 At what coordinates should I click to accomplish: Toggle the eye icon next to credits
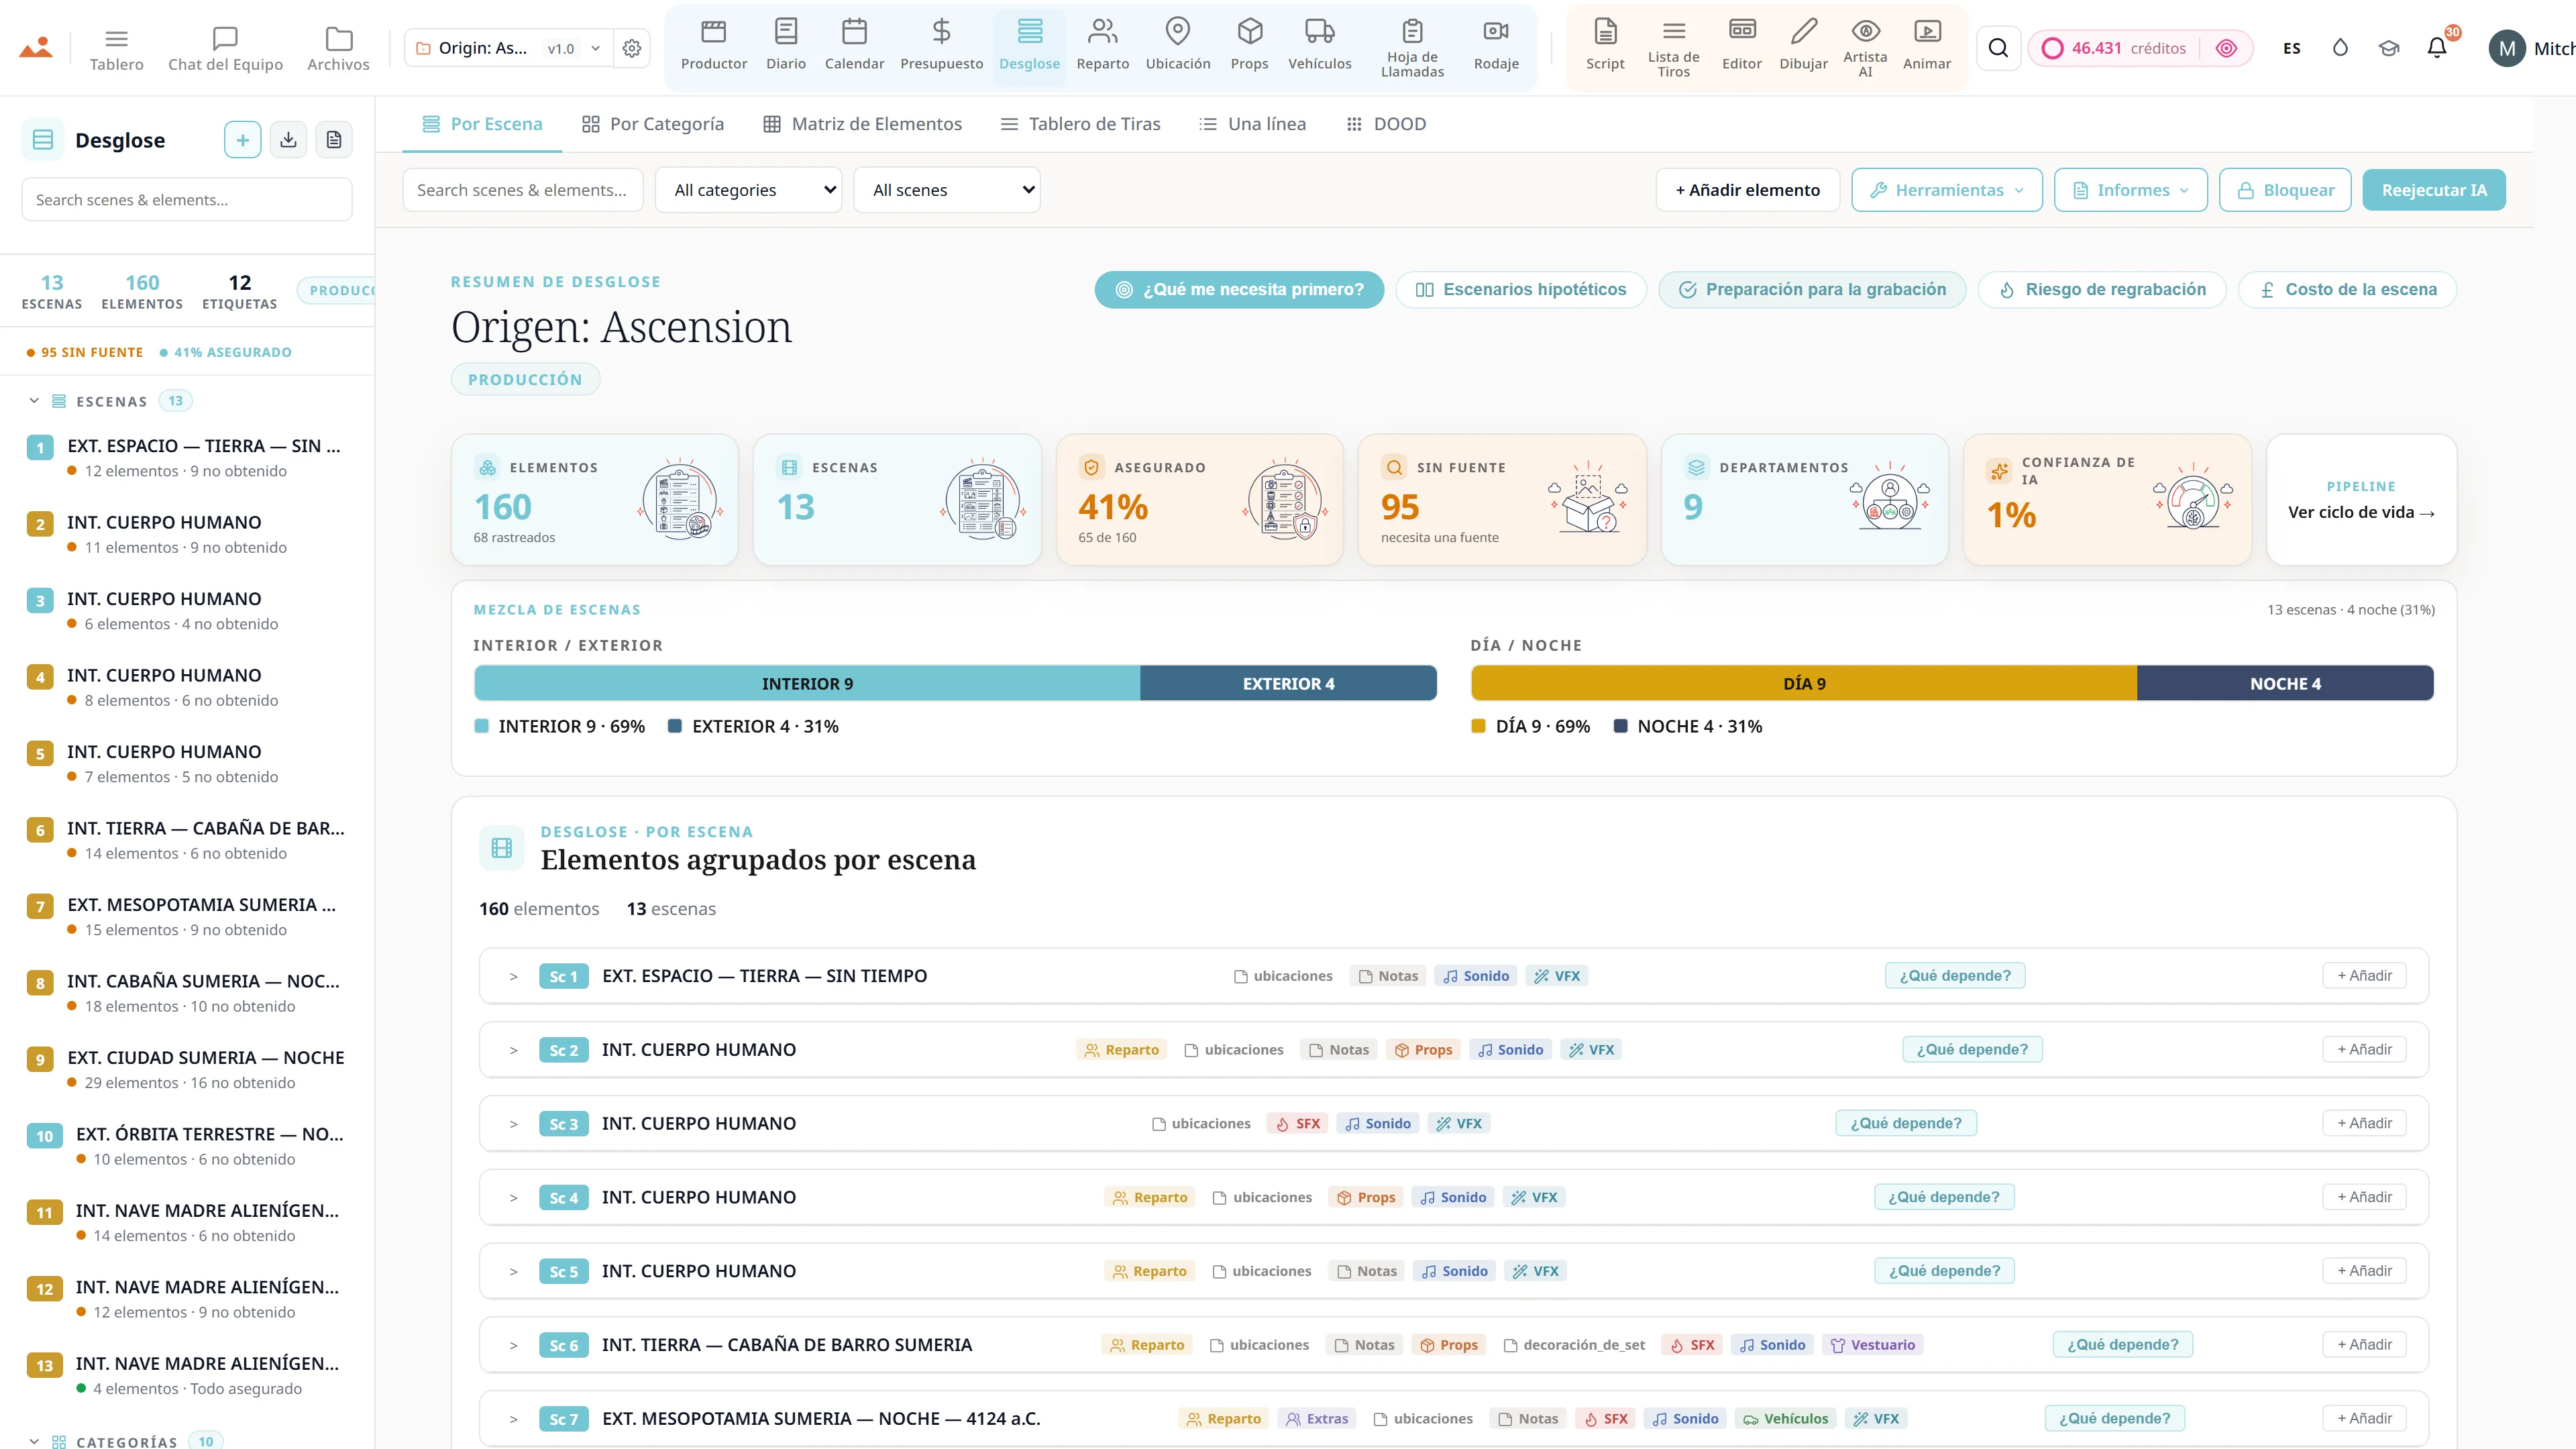(2226, 48)
